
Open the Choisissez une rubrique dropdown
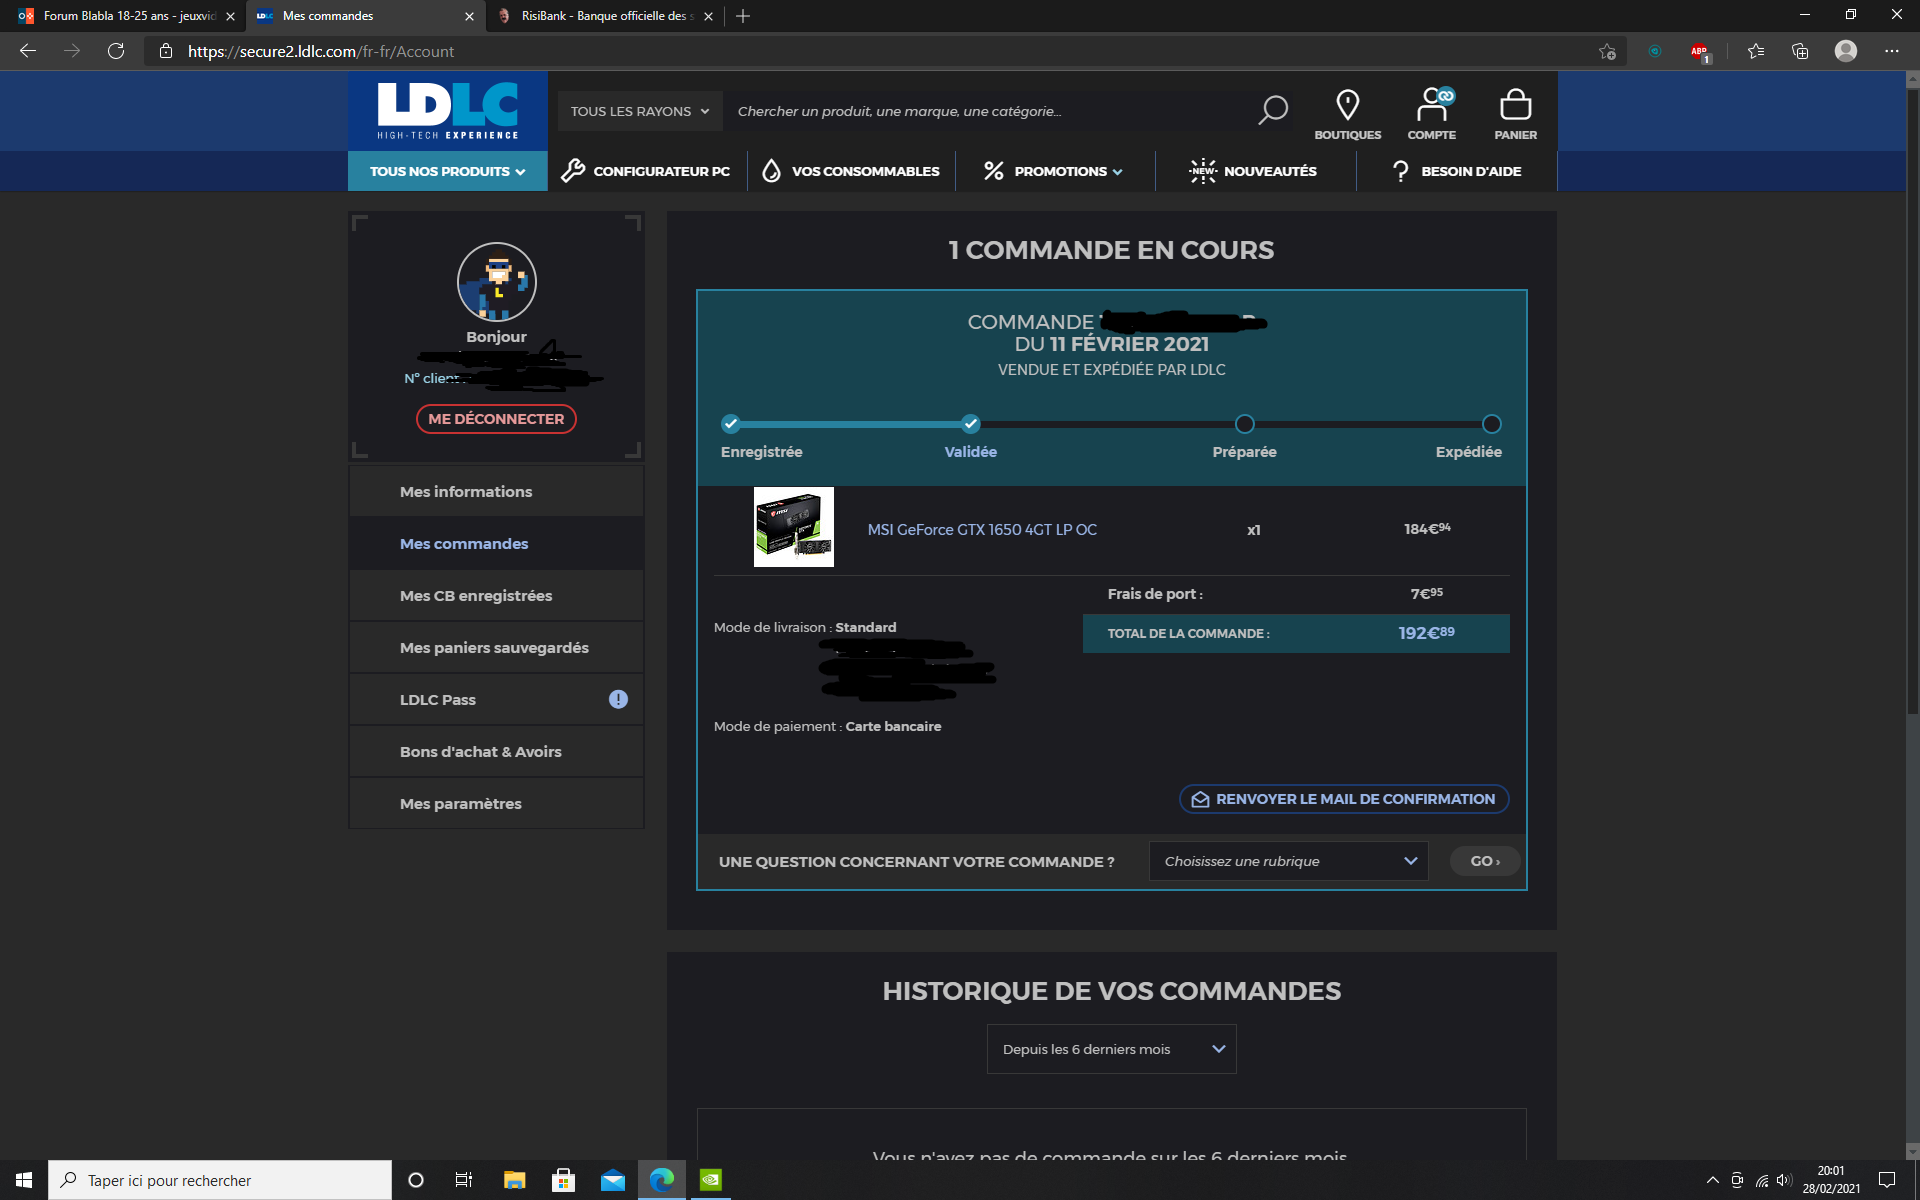pyautogui.click(x=1289, y=861)
